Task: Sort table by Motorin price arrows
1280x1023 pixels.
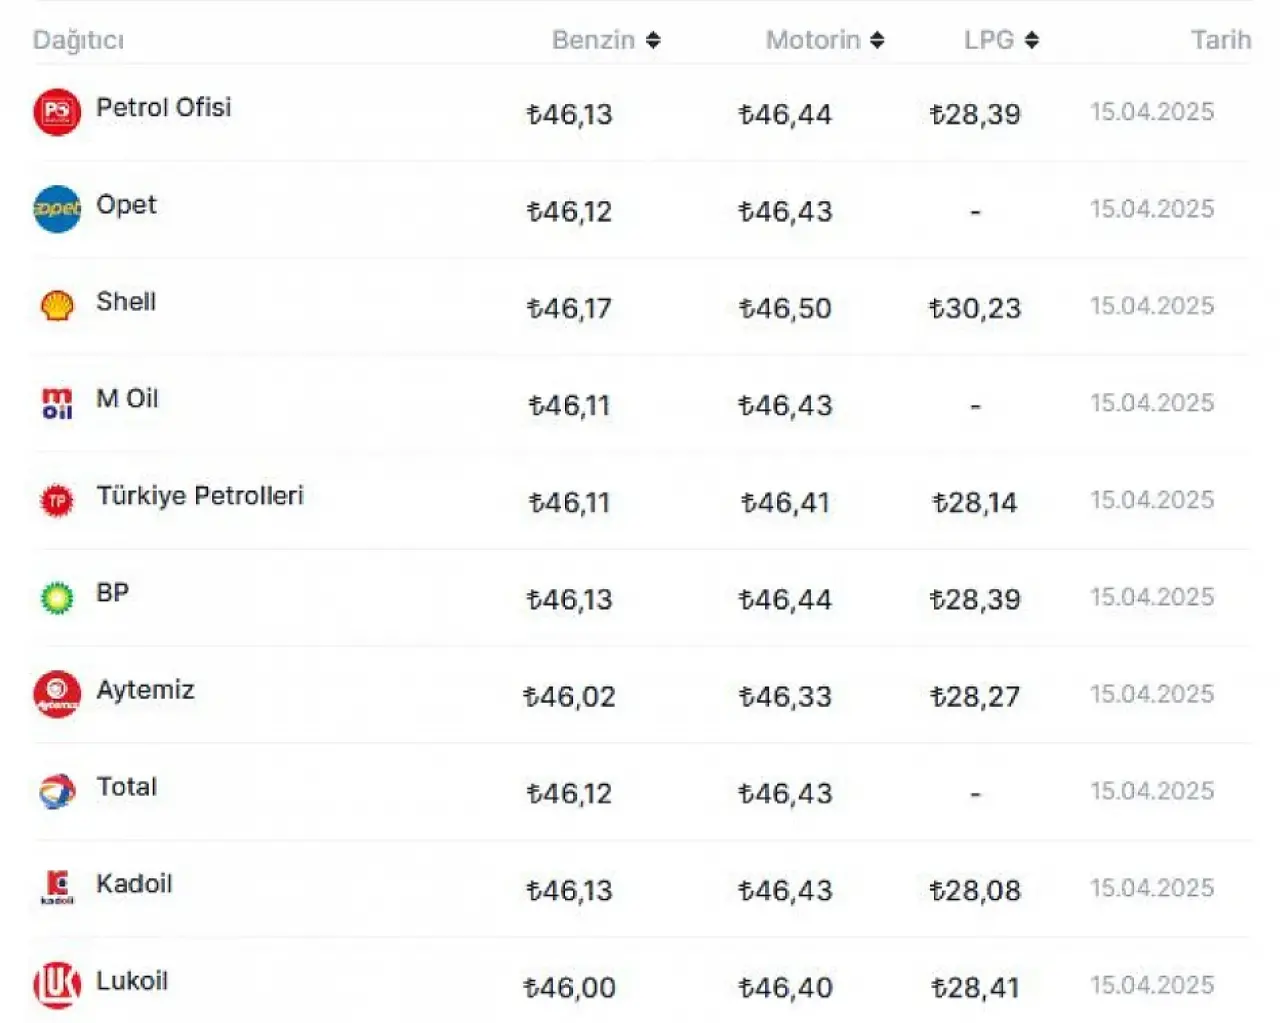Action: click(877, 40)
